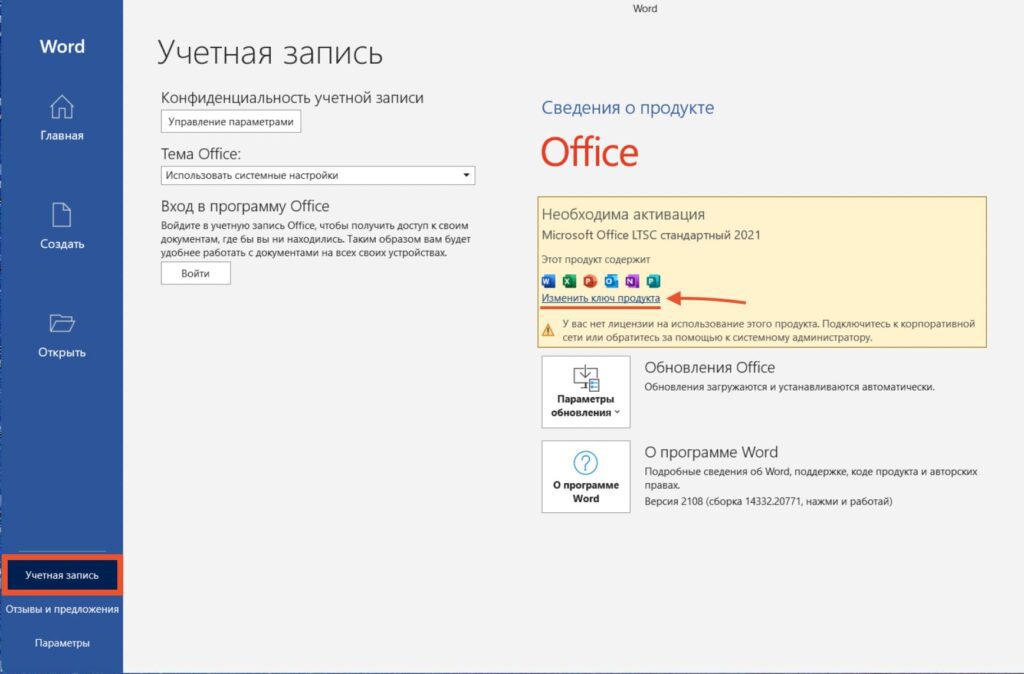
Task: Click the Изменить ключ продукта link
Action: click(600, 299)
